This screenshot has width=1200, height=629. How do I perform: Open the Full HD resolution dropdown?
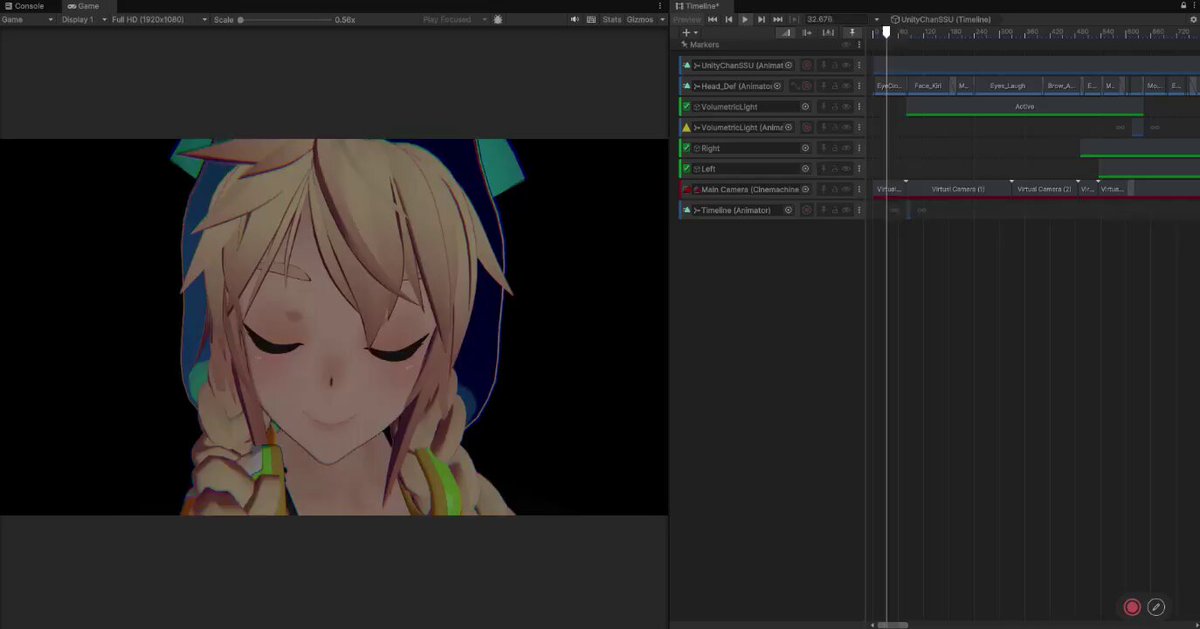click(160, 19)
